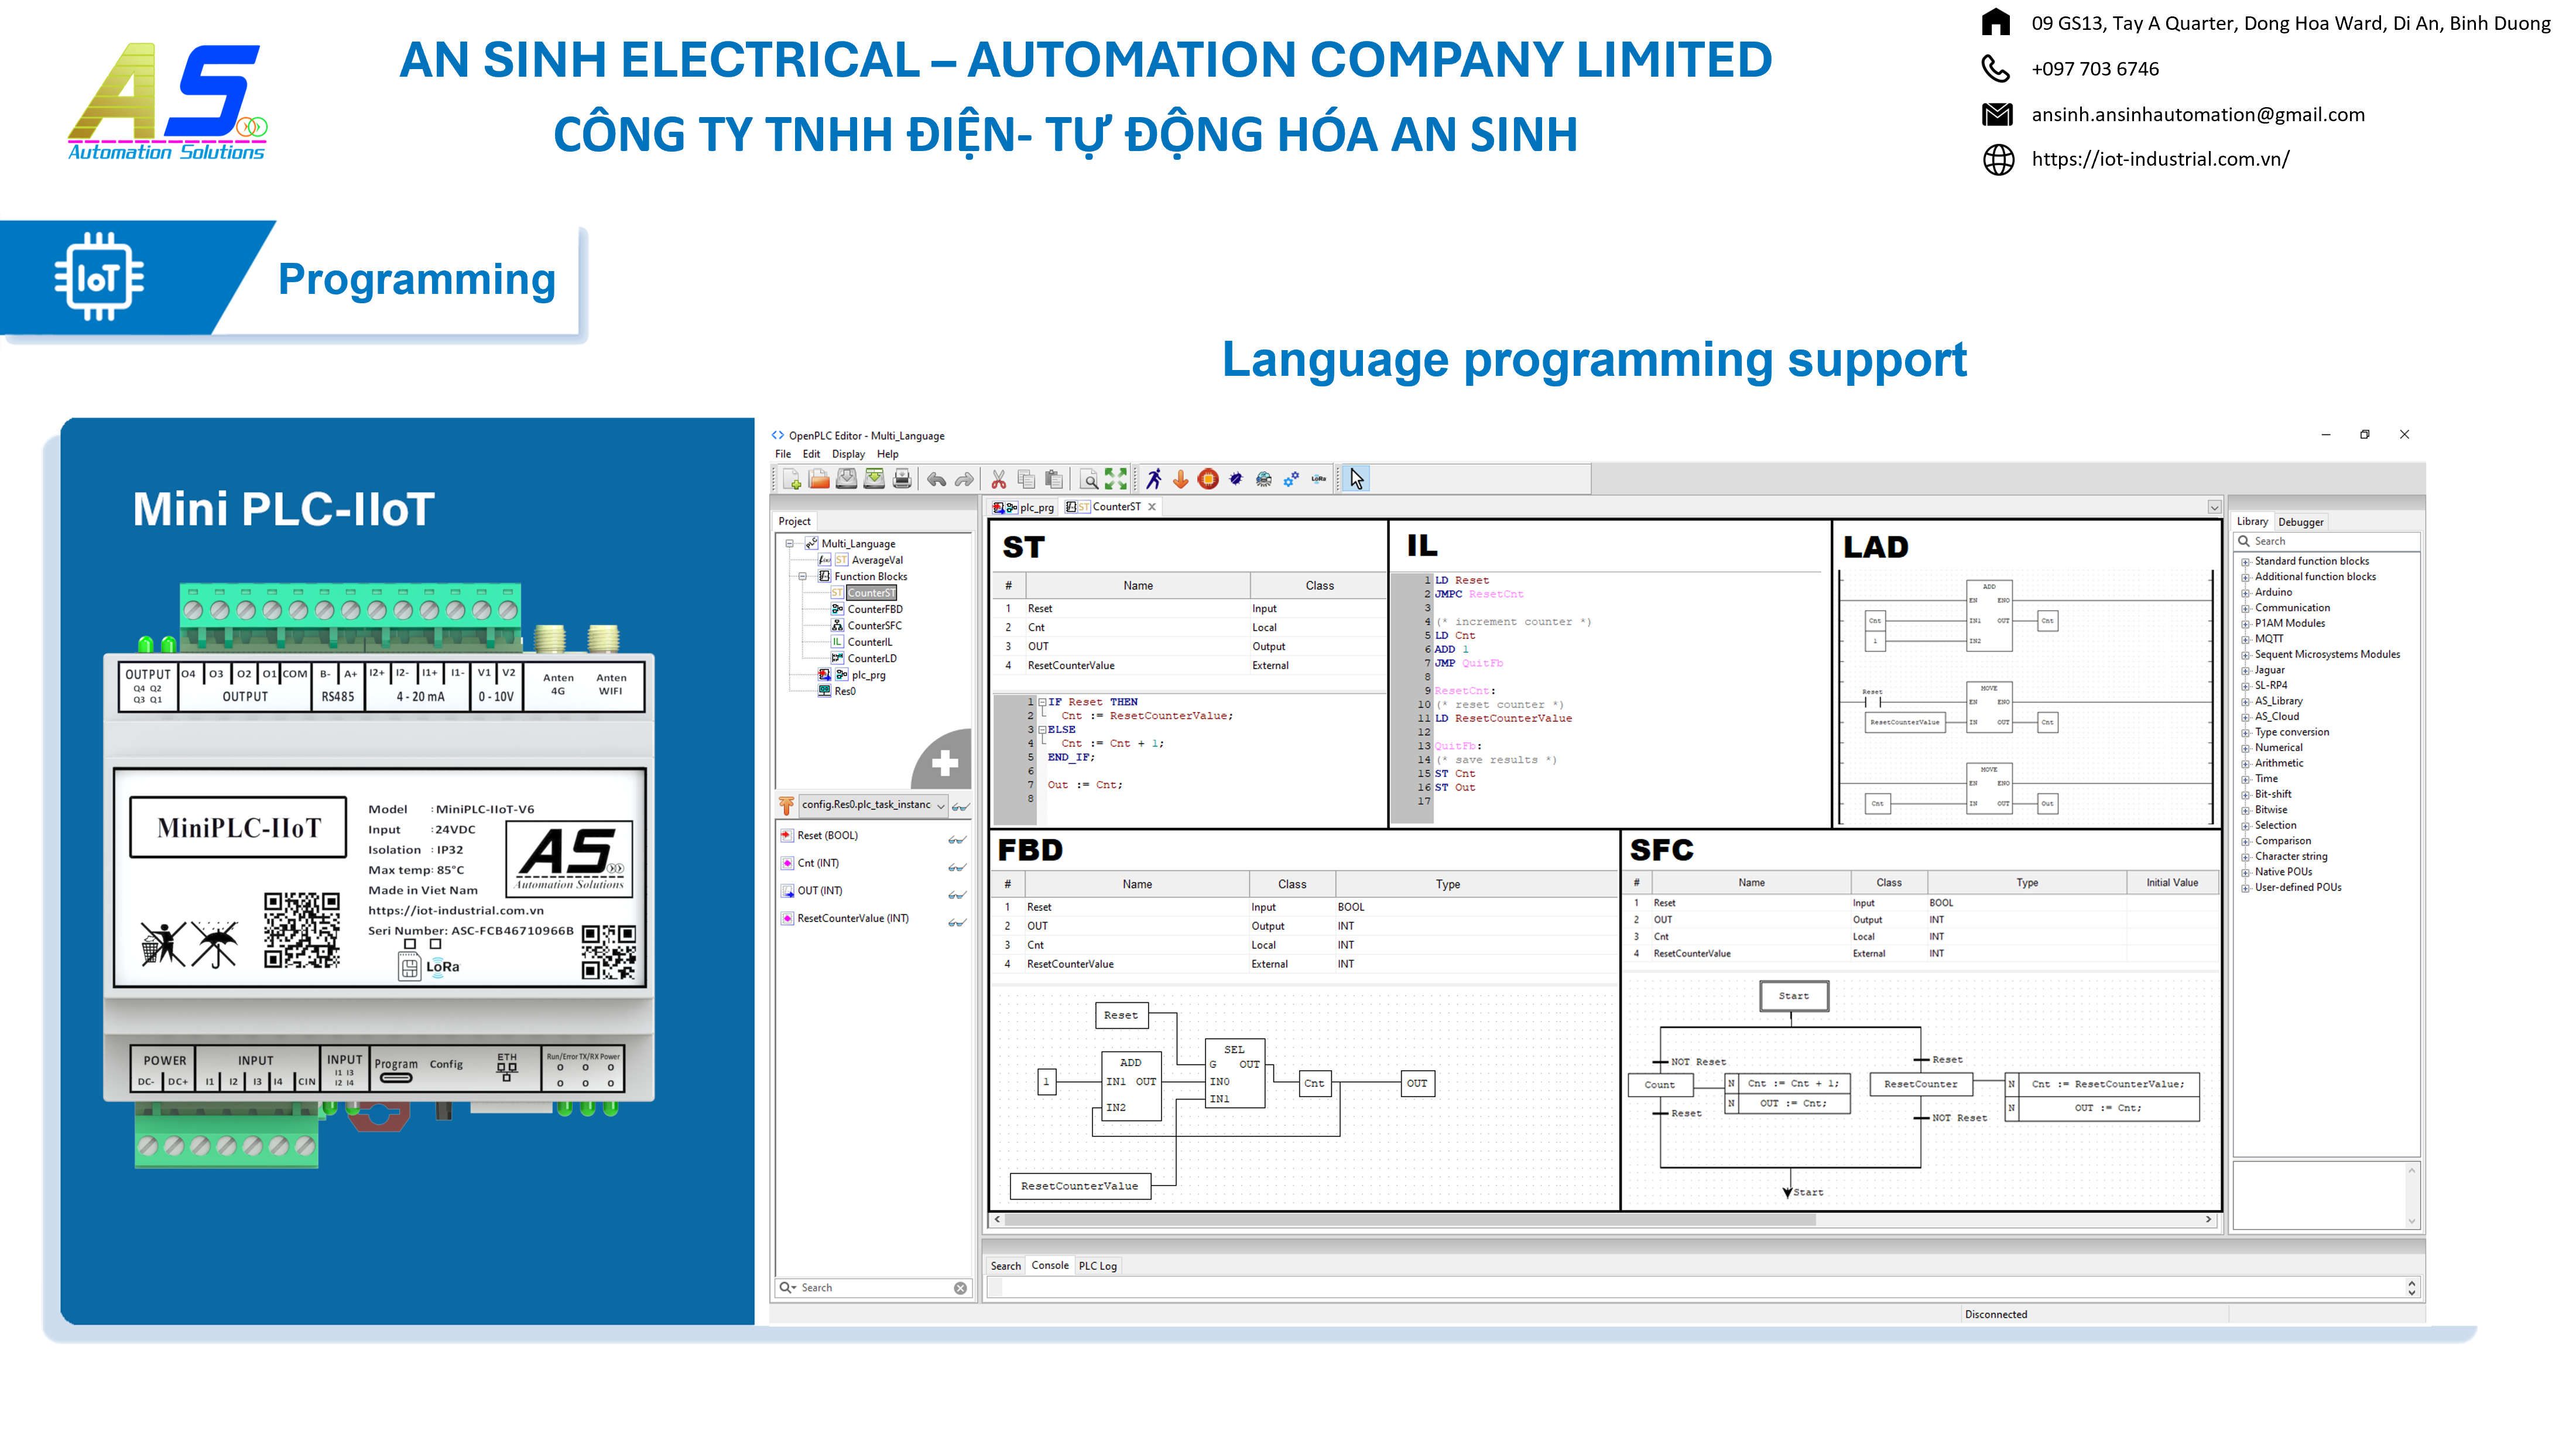
Task: Click the Search in project magnifier icon
Action: pos(1089,479)
